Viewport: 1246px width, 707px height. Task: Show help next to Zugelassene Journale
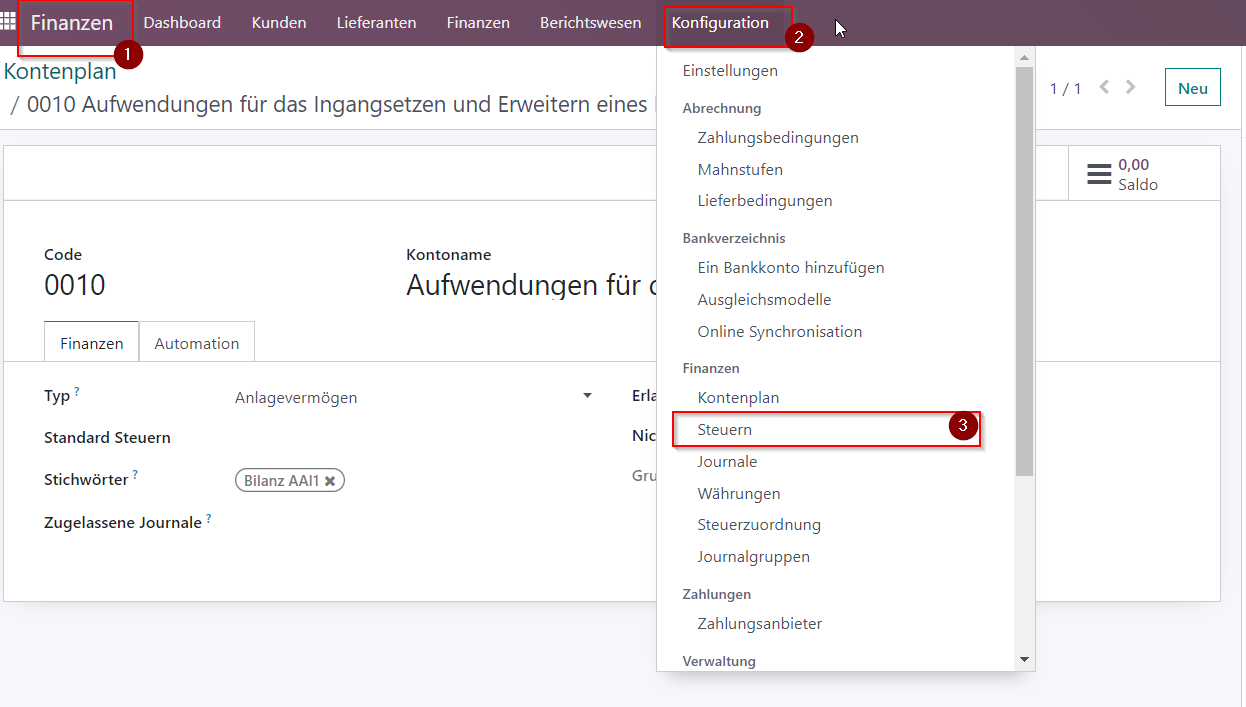pos(209,518)
